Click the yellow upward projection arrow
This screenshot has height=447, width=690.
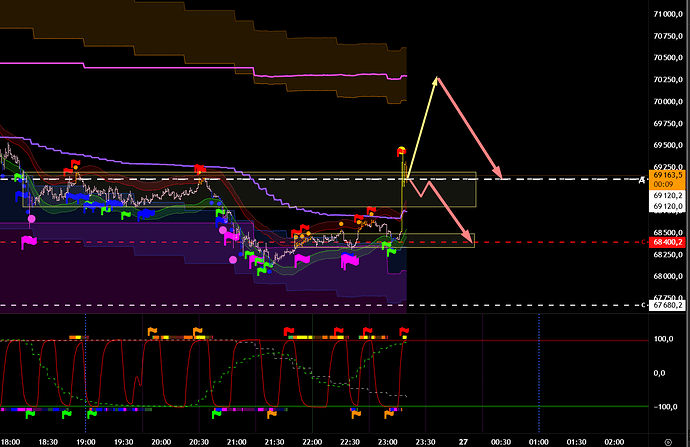(420, 130)
